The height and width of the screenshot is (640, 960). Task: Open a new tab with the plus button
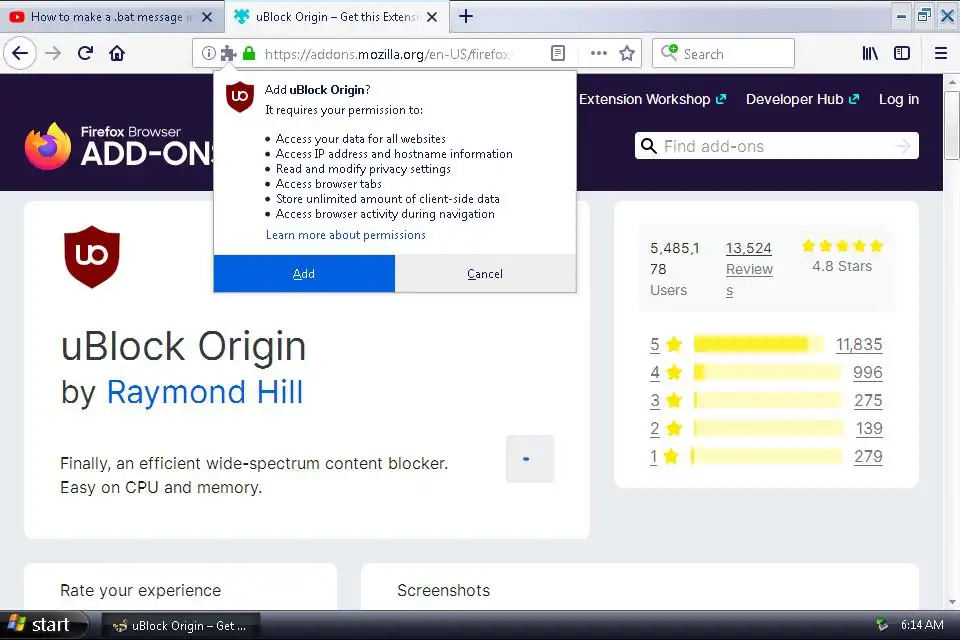[x=466, y=17]
